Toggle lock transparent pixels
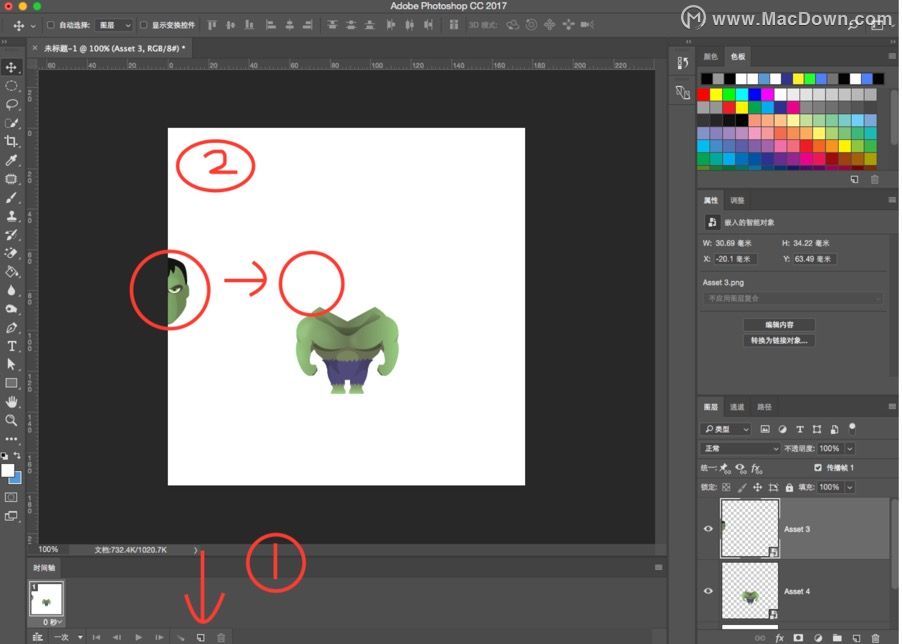The width and height of the screenshot is (902, 644). click(727, 488)
